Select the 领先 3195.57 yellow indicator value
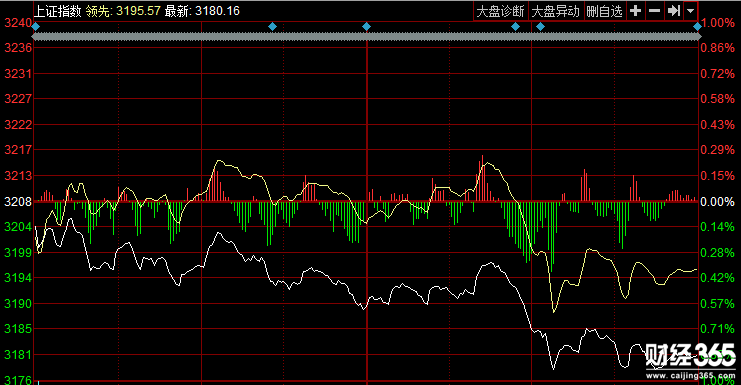 123,11
